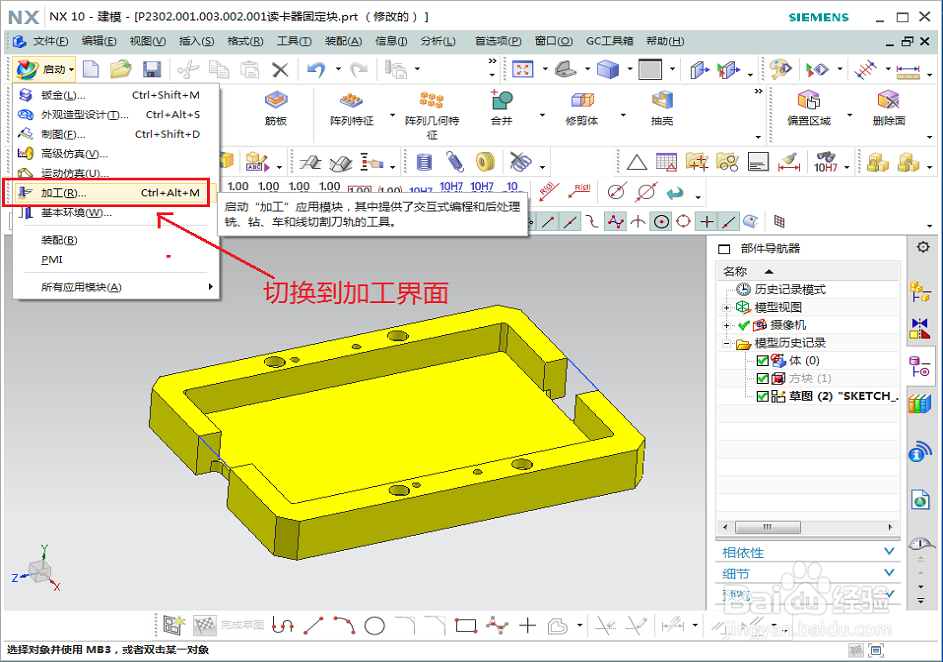
Task: Select the 删除面 delete face tool
Action: pos(889,109)
